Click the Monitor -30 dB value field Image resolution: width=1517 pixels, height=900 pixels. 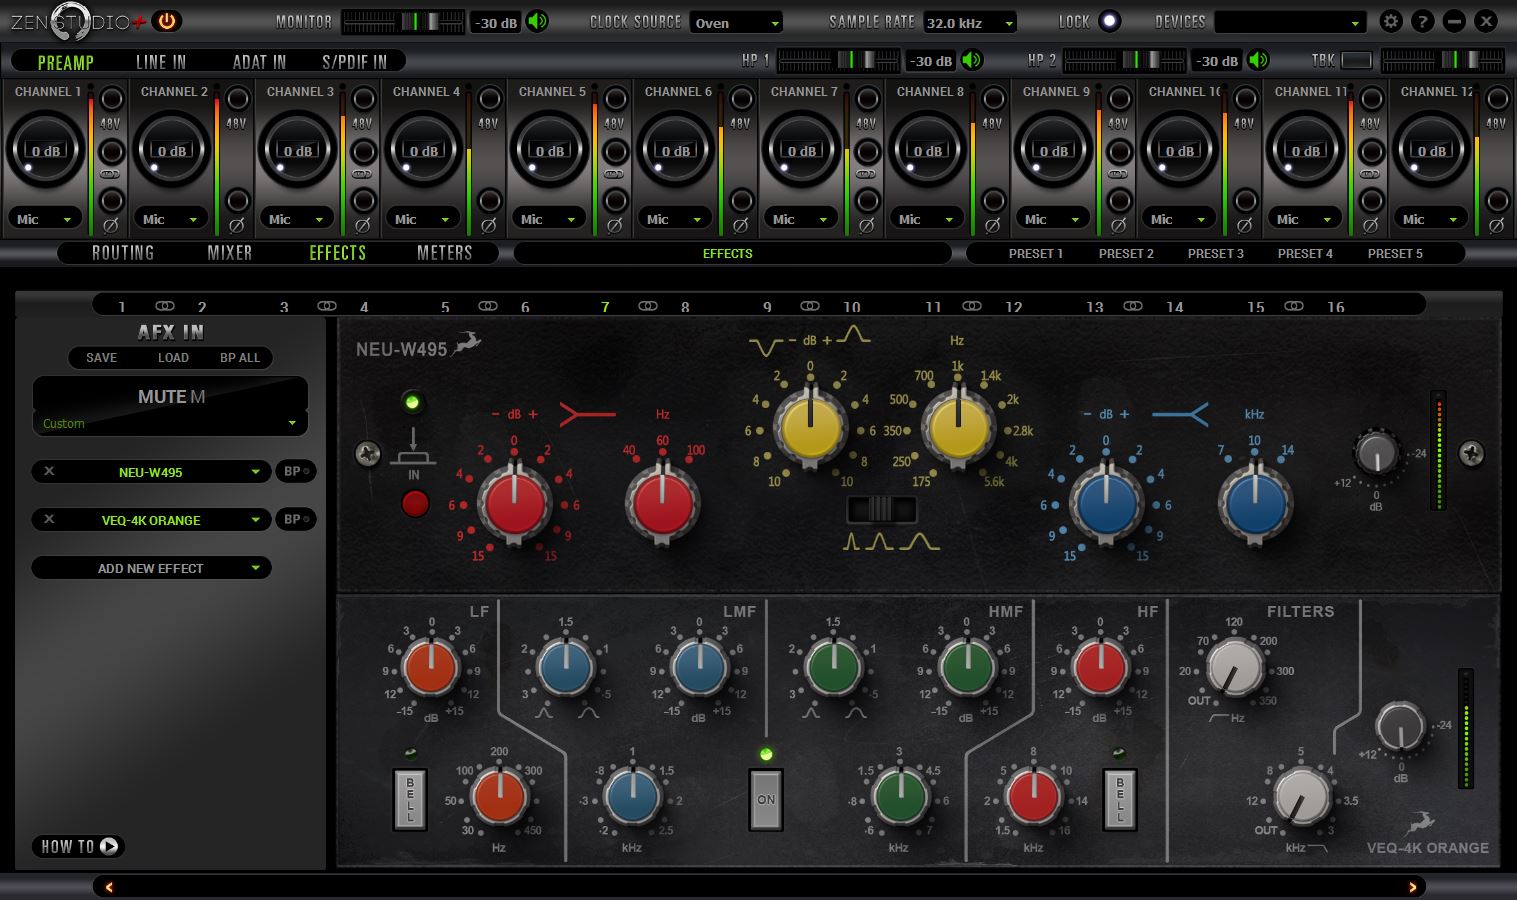click(496, 22)
